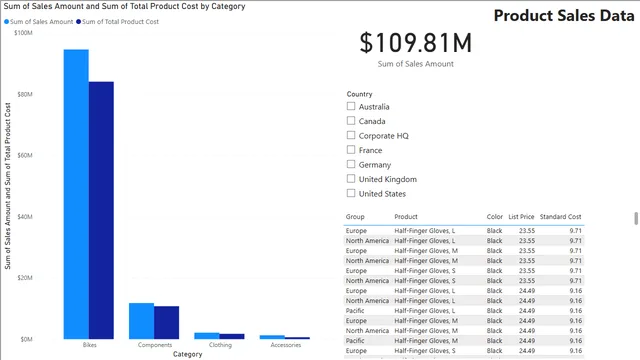
Task: Sort table by Standard Cost header
Action: pyautogui.click(x=560, y=217)
